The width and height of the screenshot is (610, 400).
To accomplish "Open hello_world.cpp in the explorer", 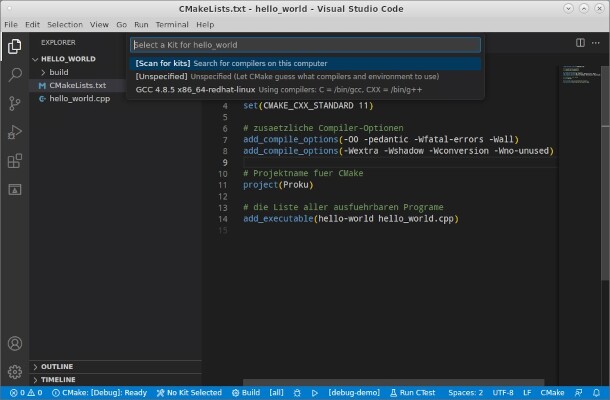I will click(79, 99).
